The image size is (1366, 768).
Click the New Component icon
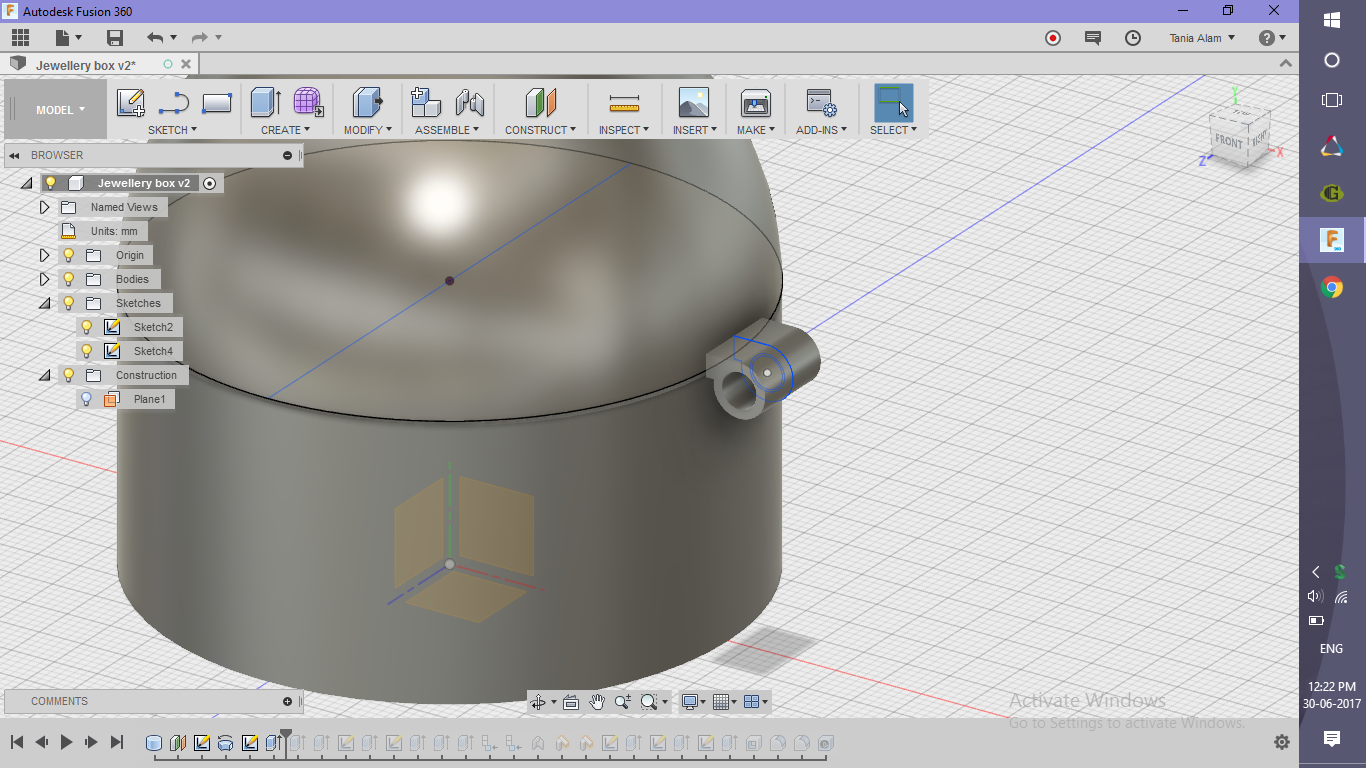426,103
